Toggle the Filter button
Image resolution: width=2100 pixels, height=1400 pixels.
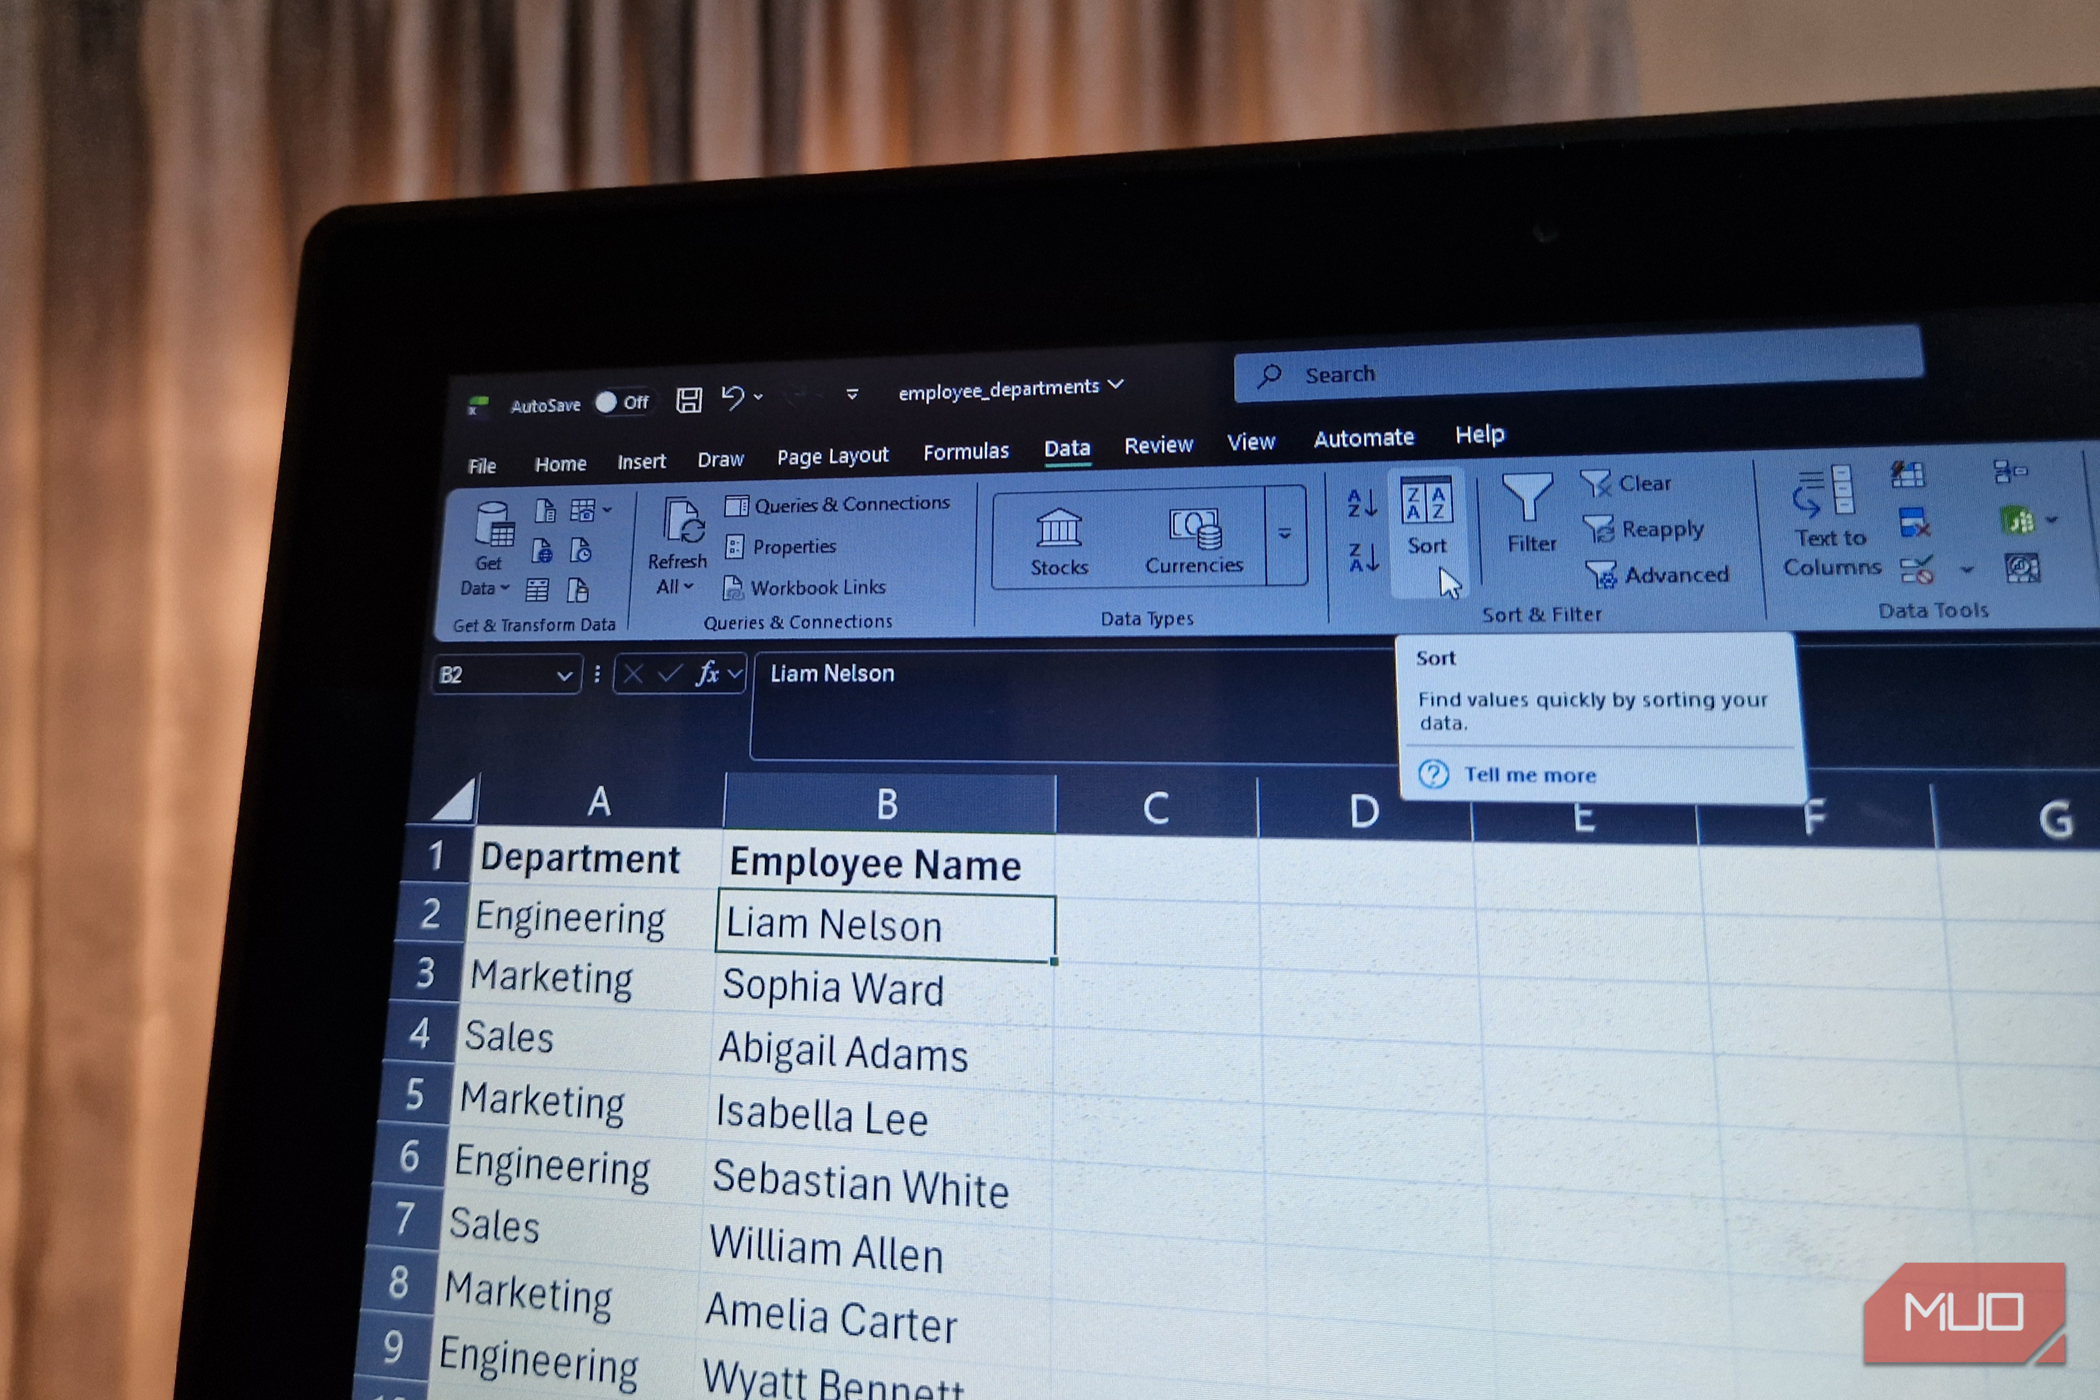click(x=1530, y=513)
